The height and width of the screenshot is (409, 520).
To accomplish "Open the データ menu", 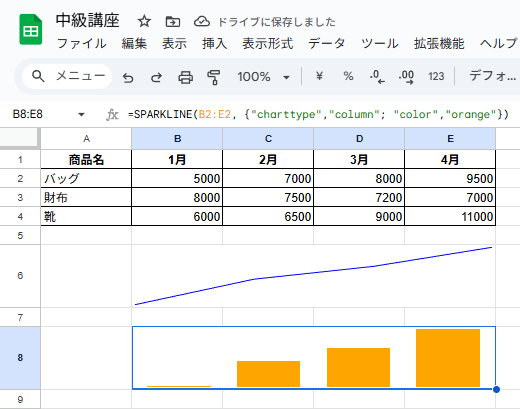I will [327, 43].
